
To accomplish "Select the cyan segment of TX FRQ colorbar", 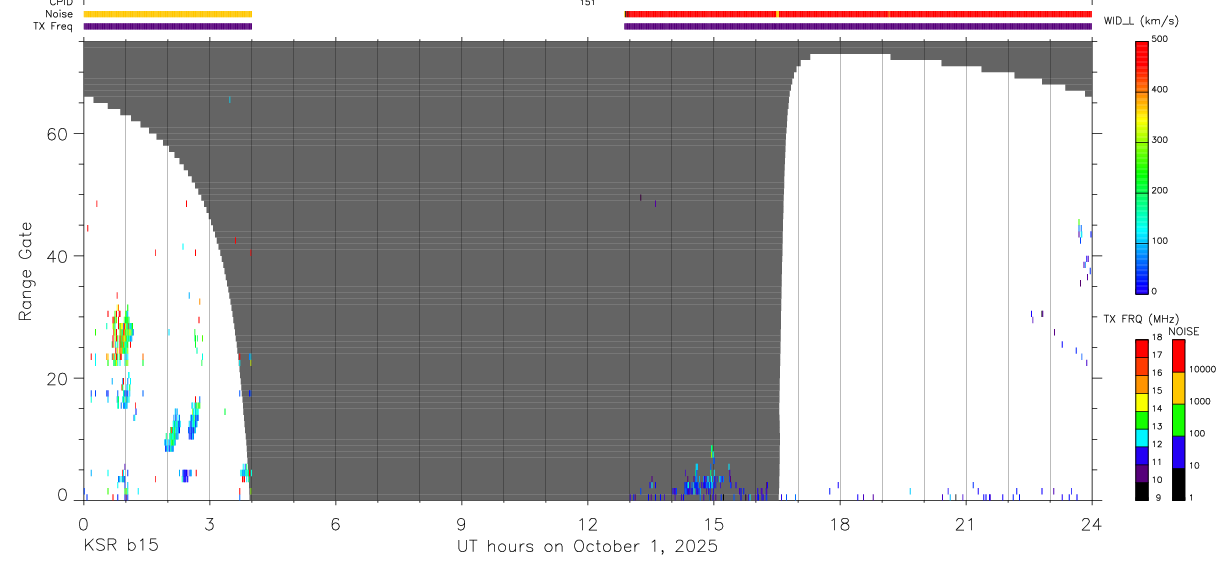I will click(1141, 438).
